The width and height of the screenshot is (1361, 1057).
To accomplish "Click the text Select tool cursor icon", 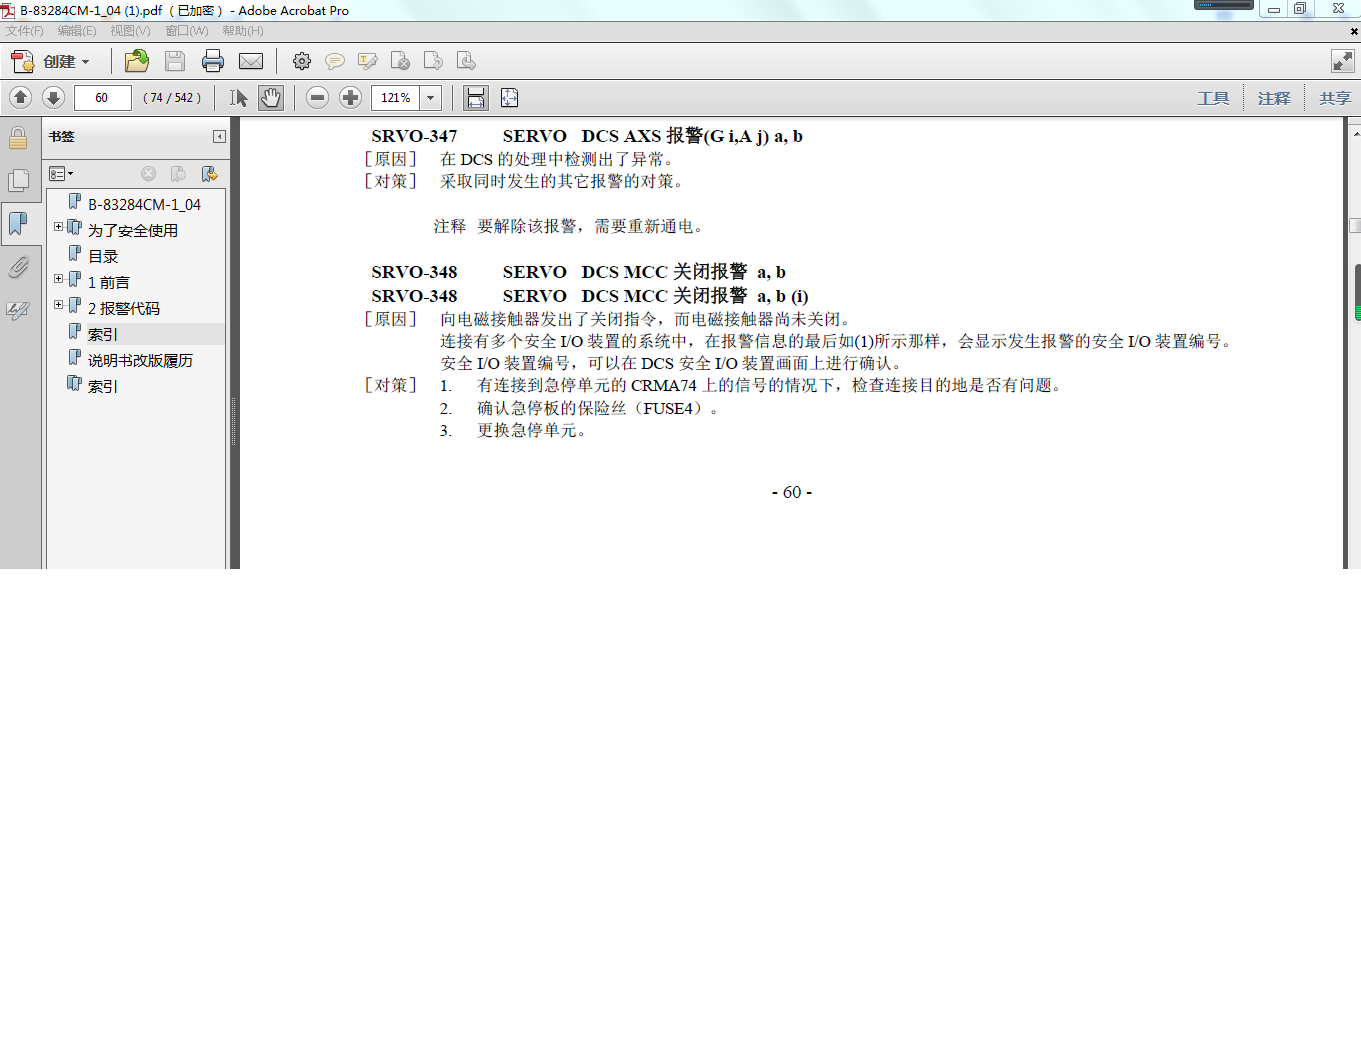I will 238,98.
